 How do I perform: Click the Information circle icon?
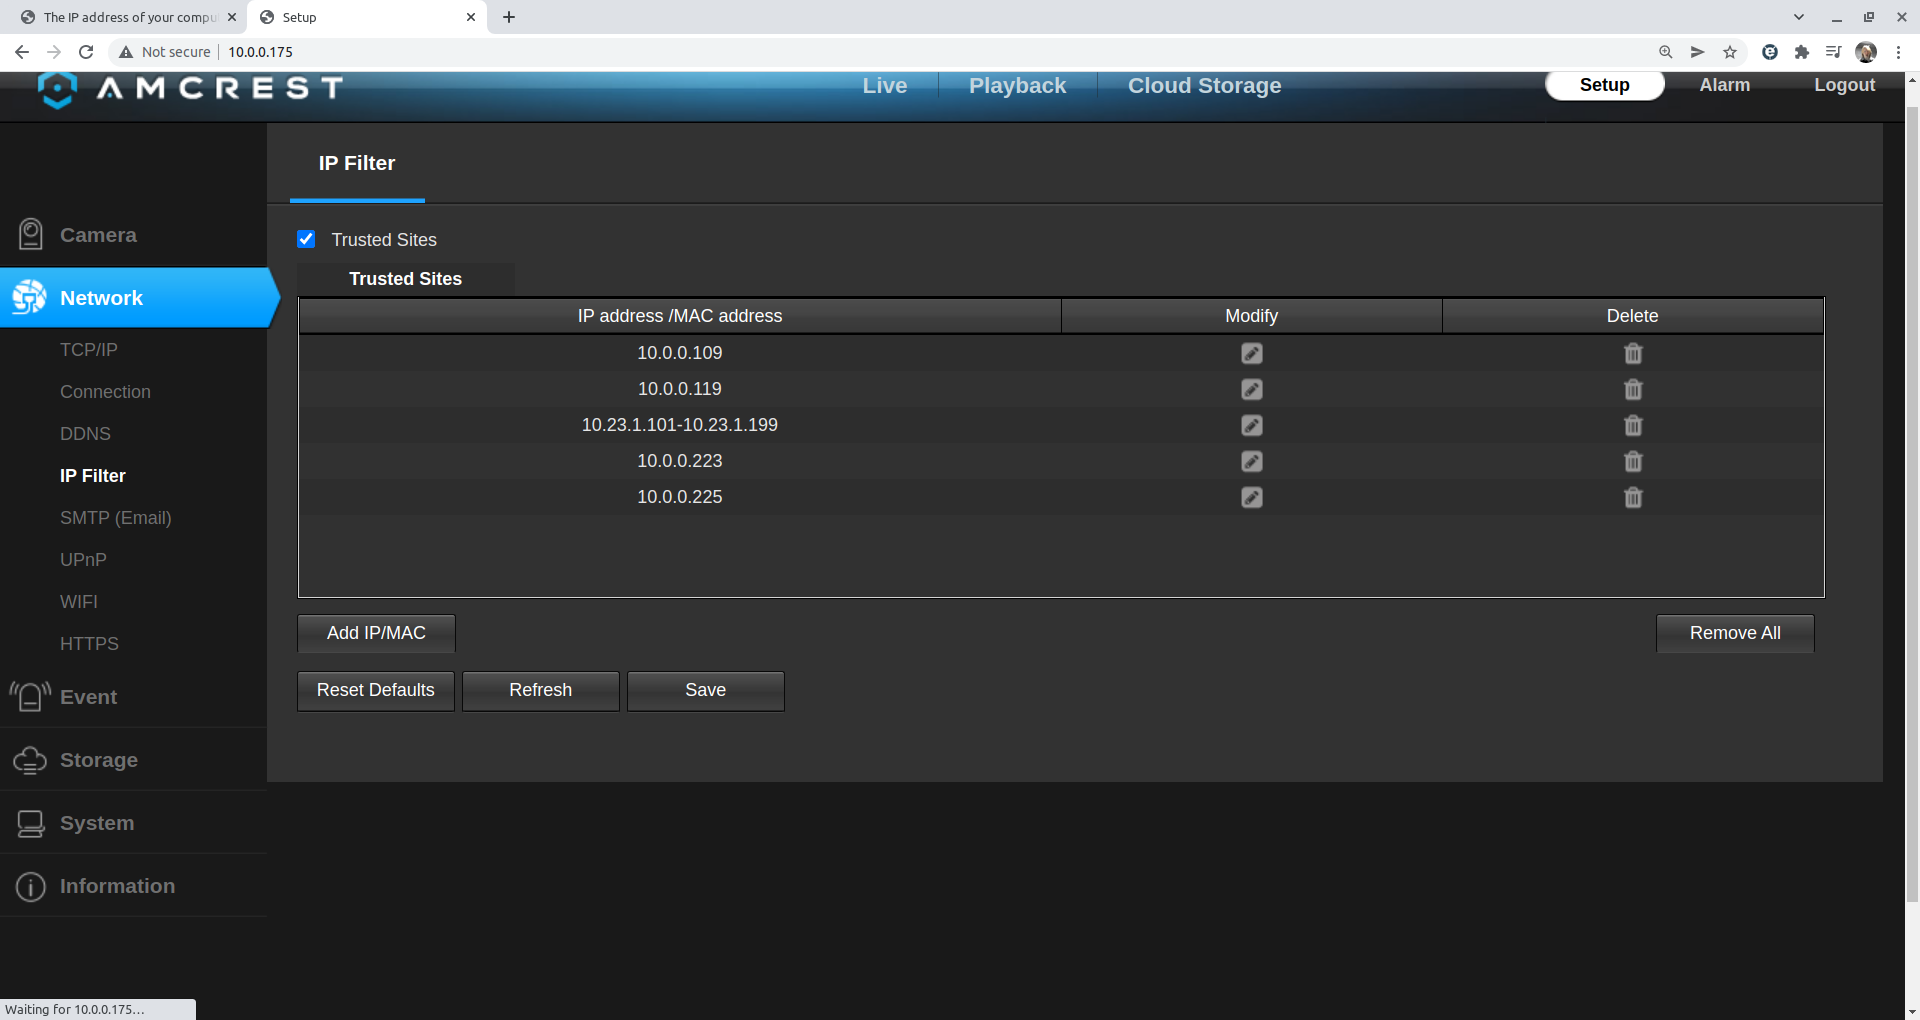pos(31,886)
